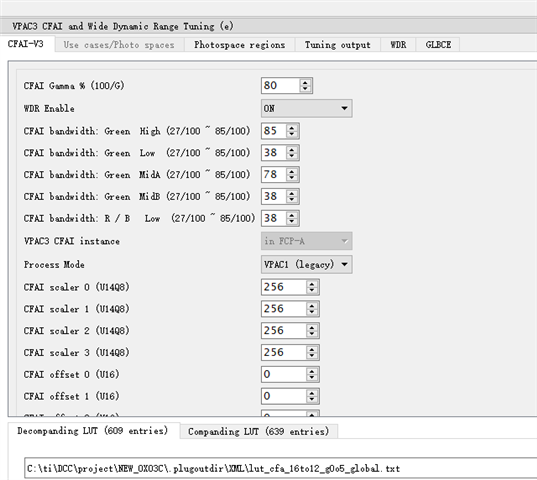Click the Process Mode label

point(54,265)
